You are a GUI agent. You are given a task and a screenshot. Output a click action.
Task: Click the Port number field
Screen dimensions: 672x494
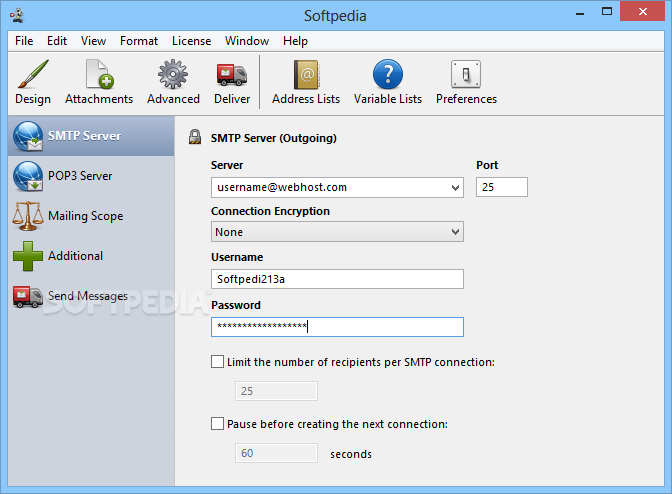click(502, 187)
